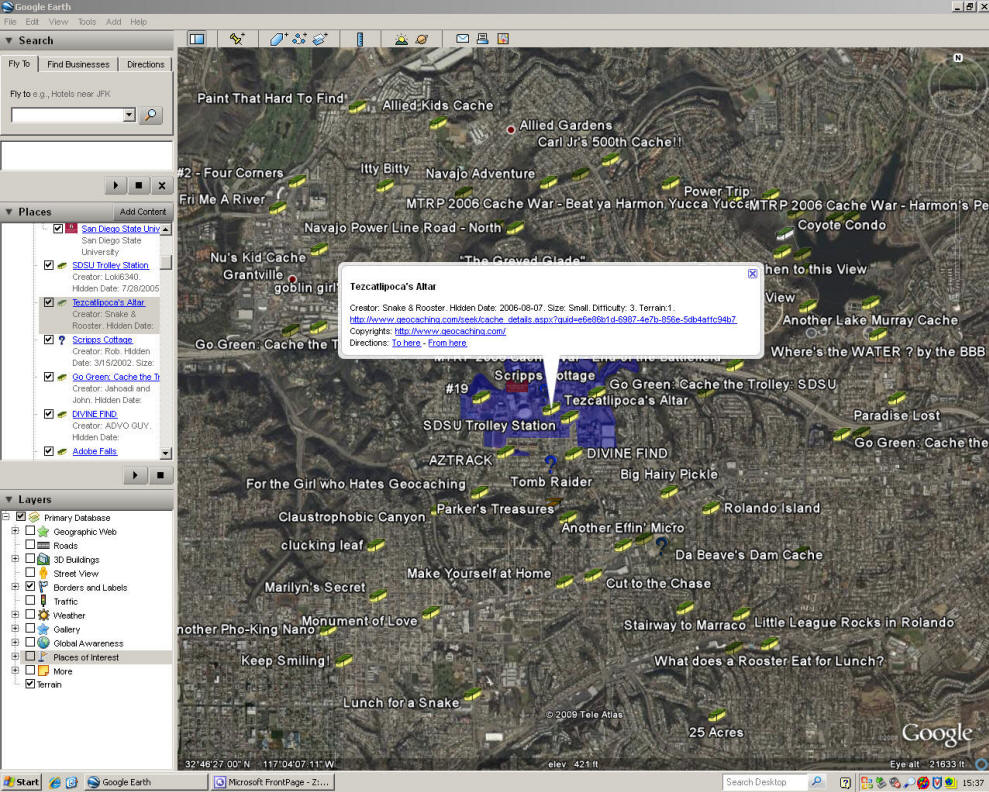Open the geocaching.com cache details link
Screen dimensions: 989x792
tap(543, 320)
